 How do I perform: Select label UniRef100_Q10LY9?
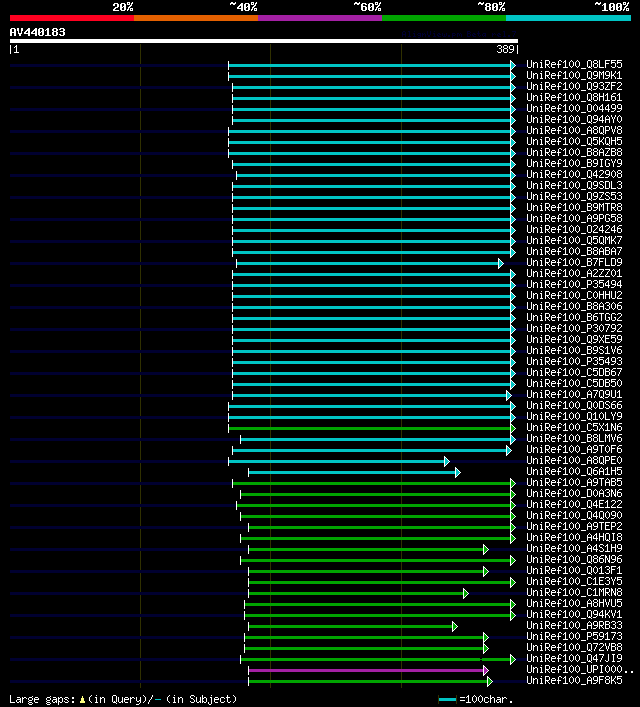click(574, 416)
